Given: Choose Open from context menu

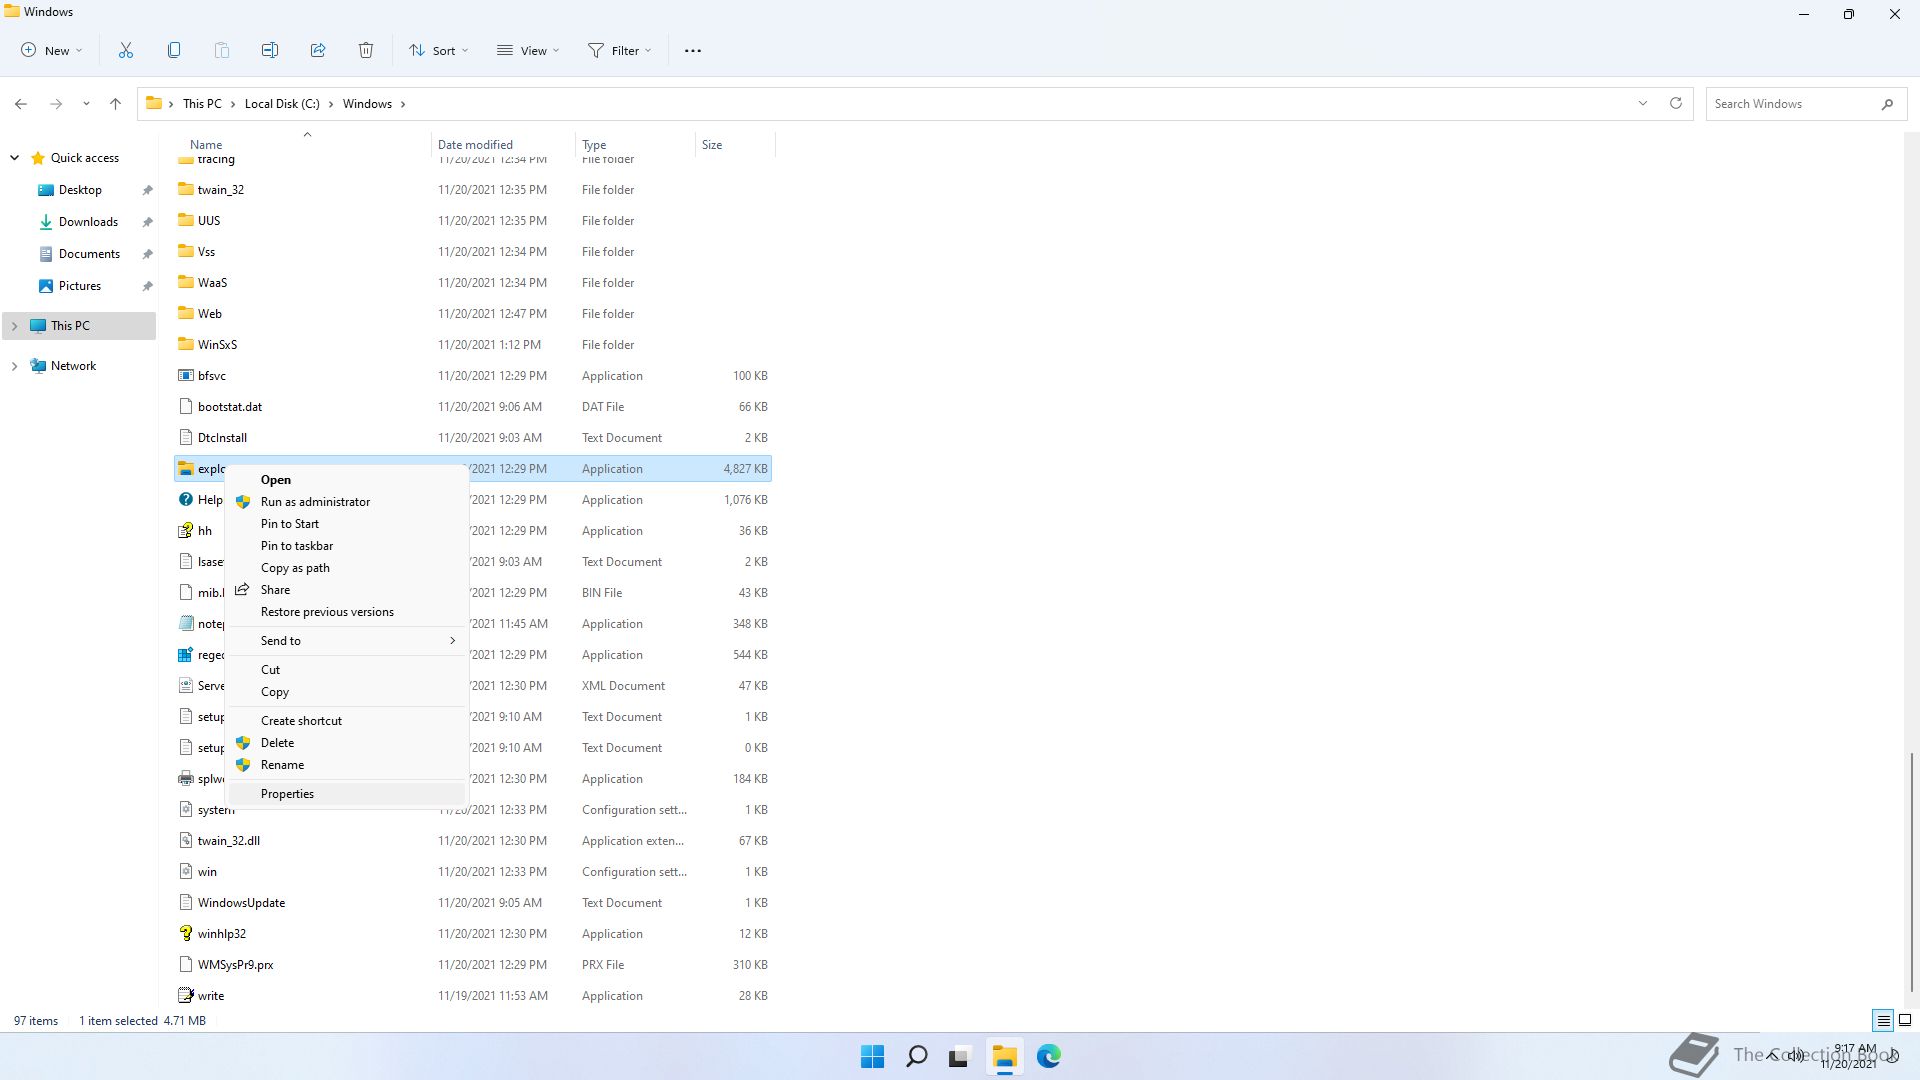Looking at the screenshot, I should point(347,480).
